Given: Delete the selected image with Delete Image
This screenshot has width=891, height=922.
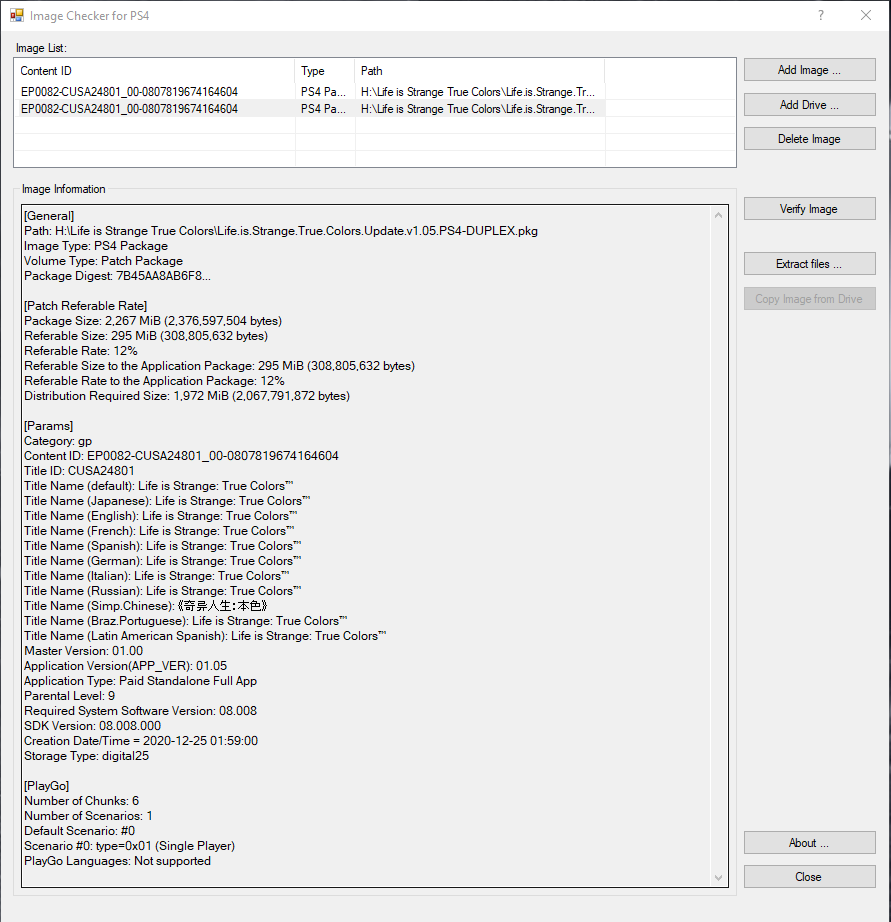Looking at the screenshot, I should 809,139.
